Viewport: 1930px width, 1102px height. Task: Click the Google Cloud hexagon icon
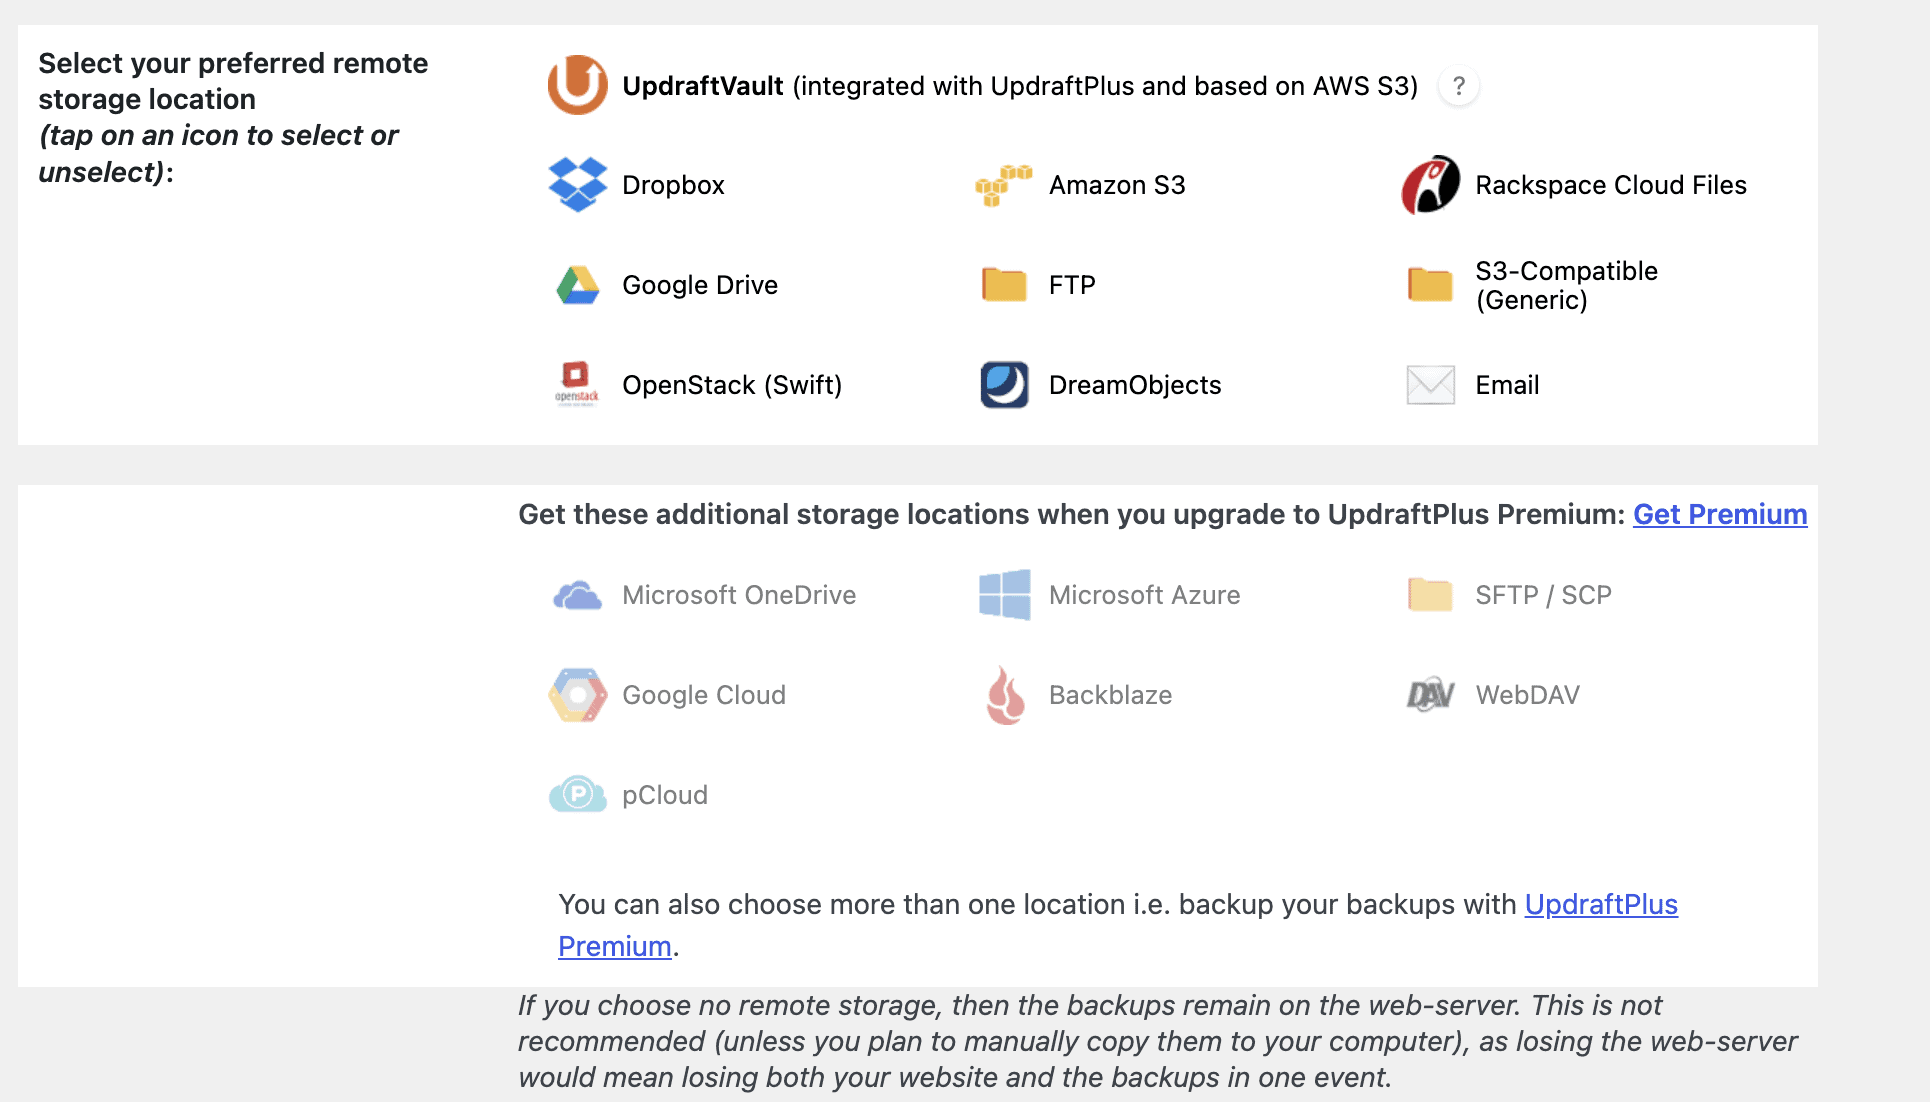[x=577, y=695]
